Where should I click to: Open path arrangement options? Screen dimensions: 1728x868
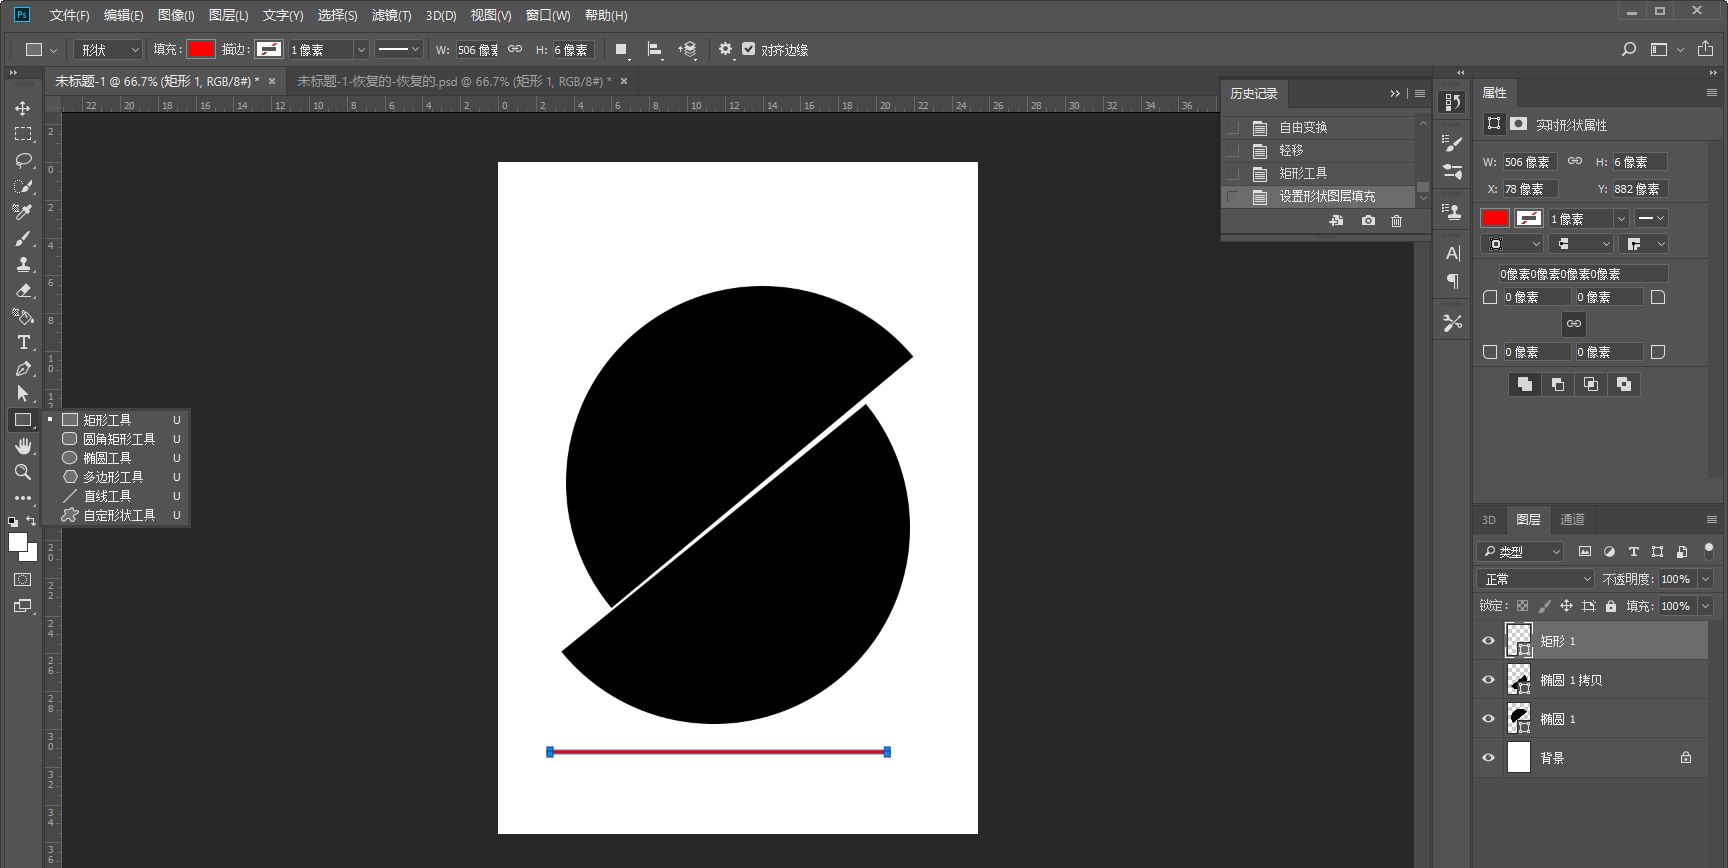point(687,50)
